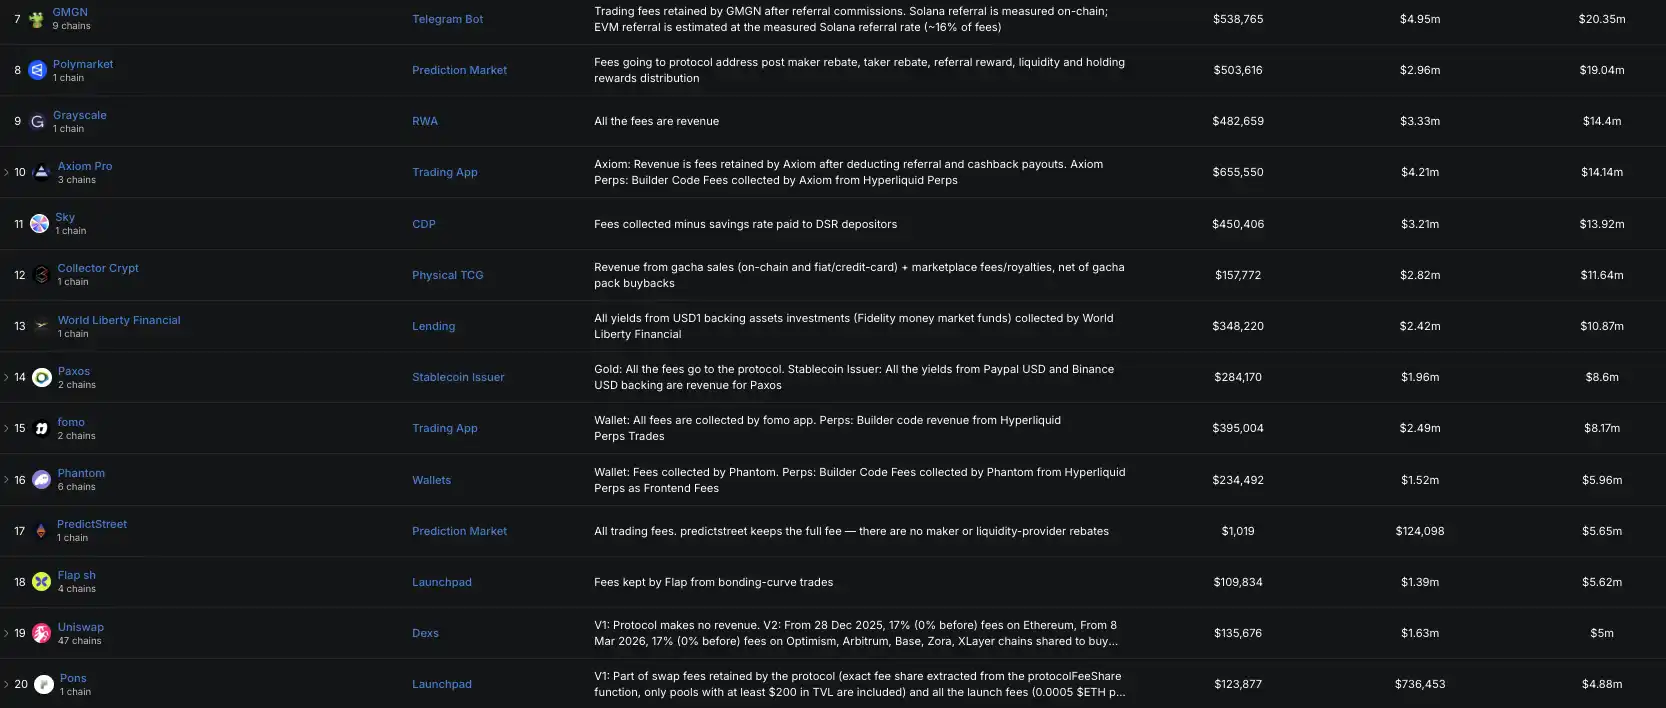
Task: Expand the Axiom Pro row chevron
Action: [6, 172]
